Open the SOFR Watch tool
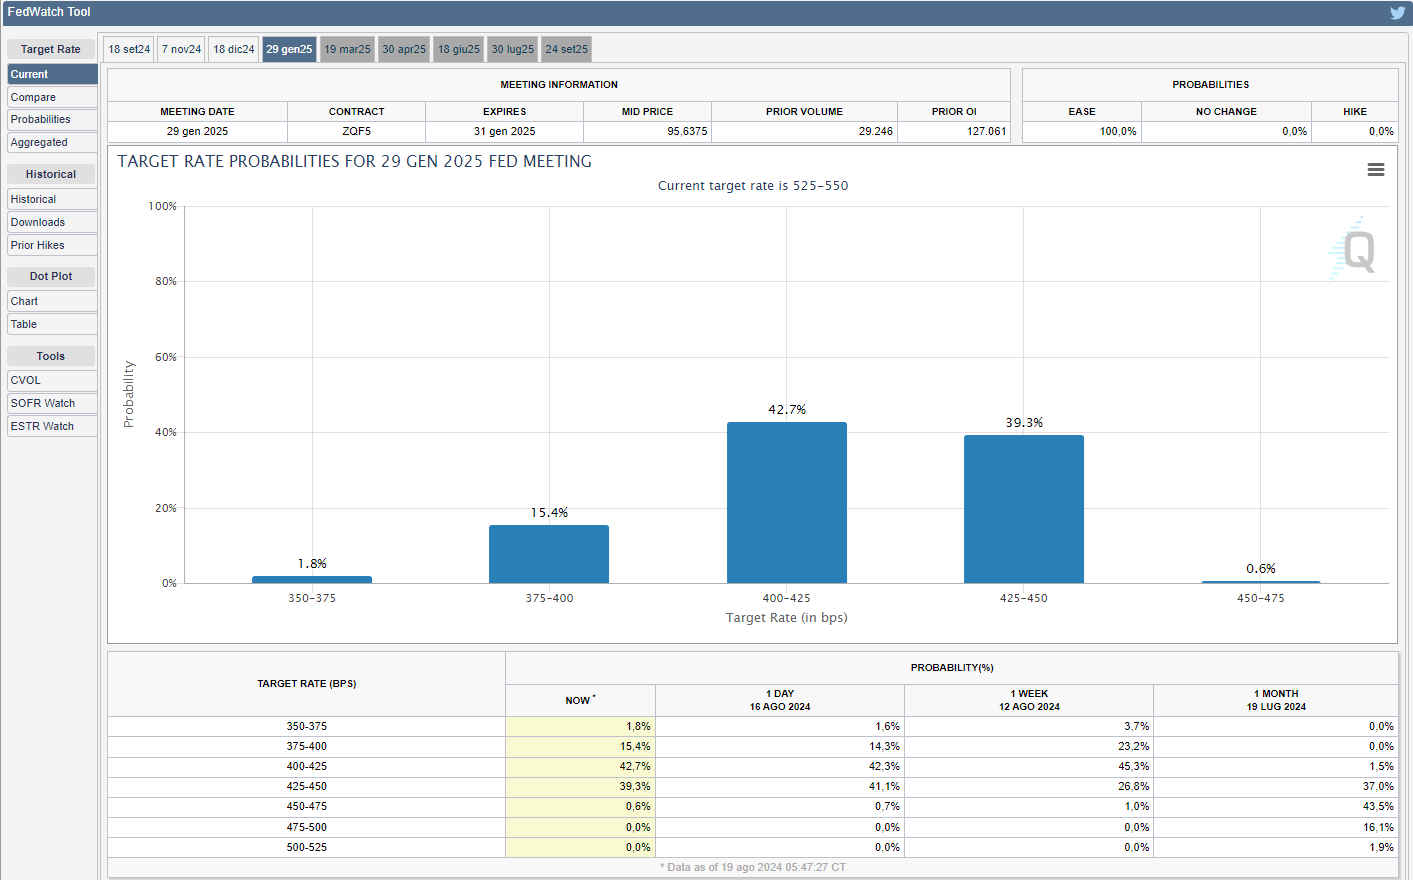The width and height of the screenshot is (1413, 880). [x=52, y=404]
